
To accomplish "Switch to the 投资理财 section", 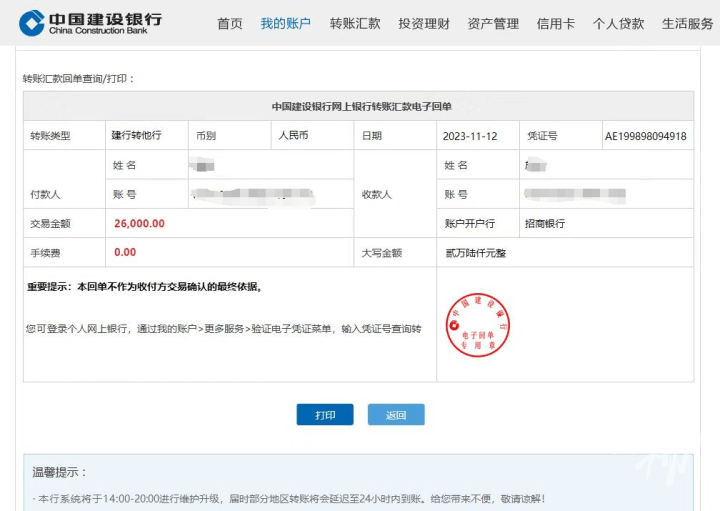I will (x=424, y=23).
